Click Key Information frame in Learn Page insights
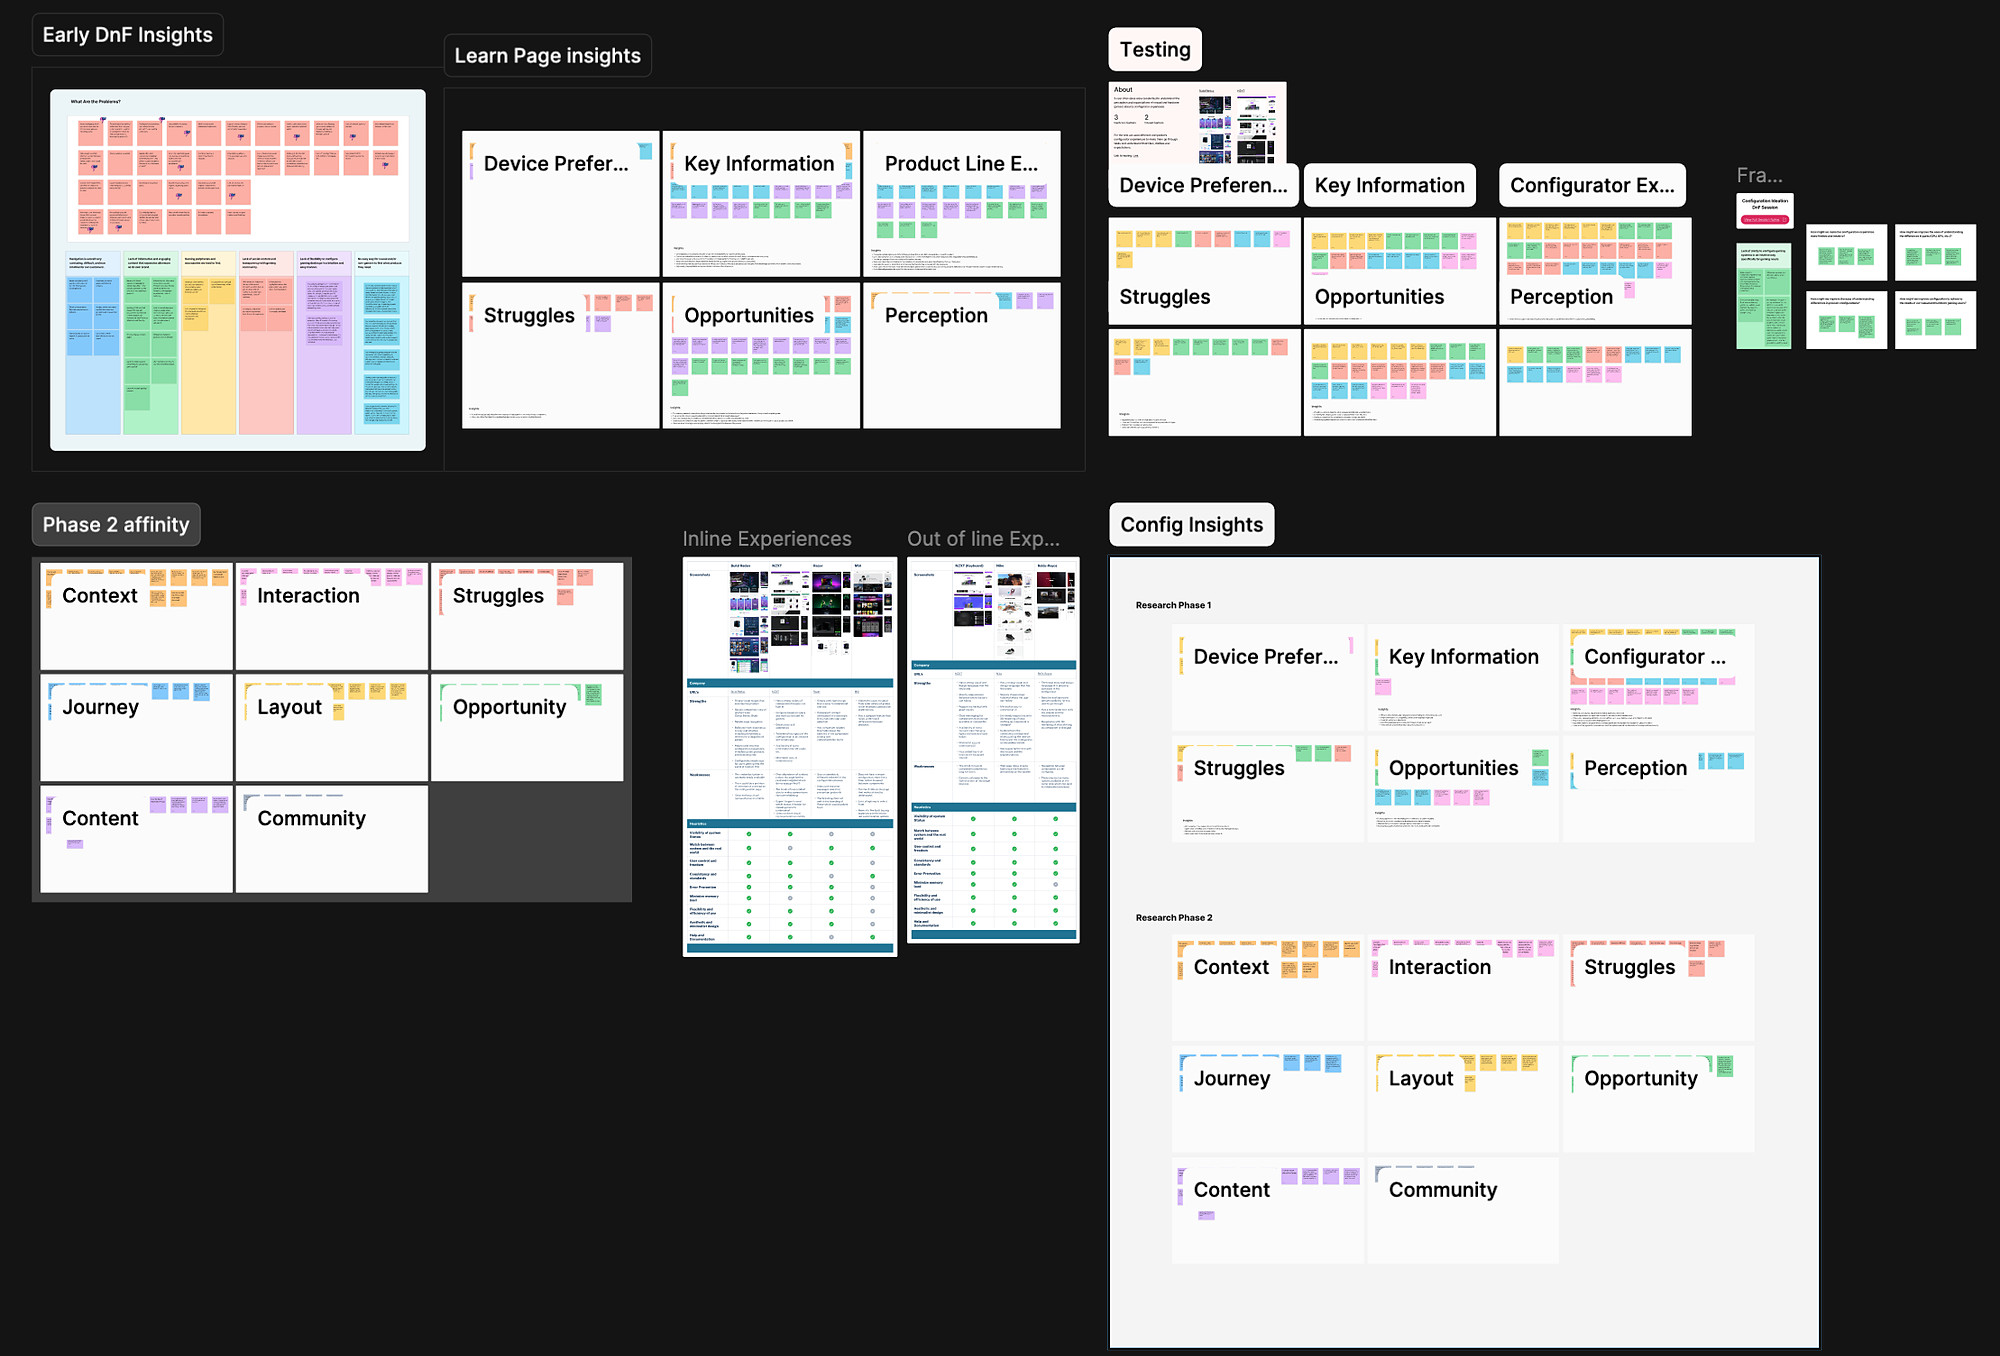2000x1356 pixels. coord(761,204)
